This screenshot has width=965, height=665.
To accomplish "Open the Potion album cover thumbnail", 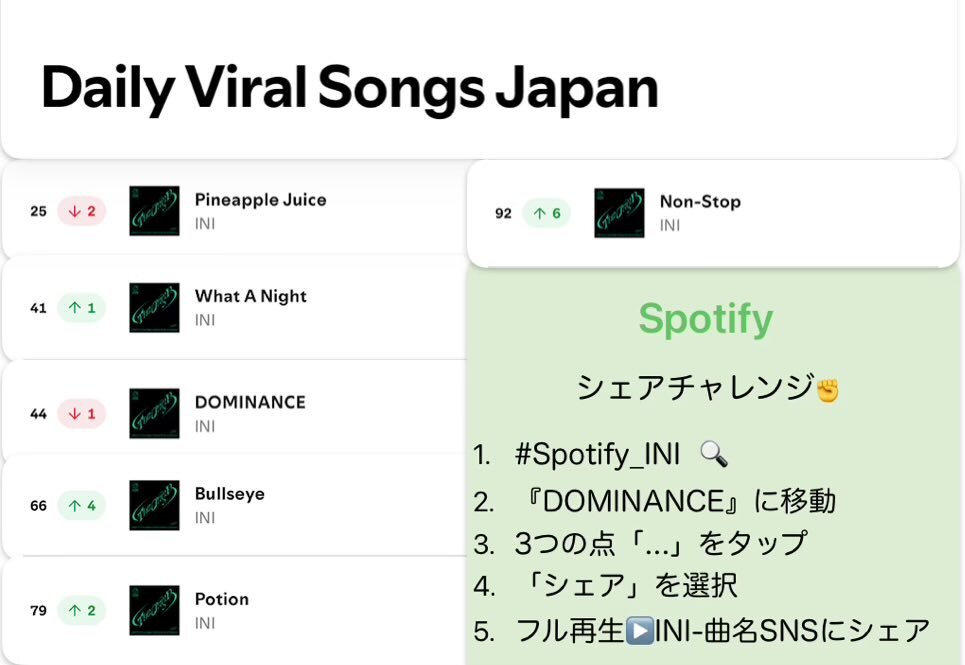I will [x=154, y=610].
